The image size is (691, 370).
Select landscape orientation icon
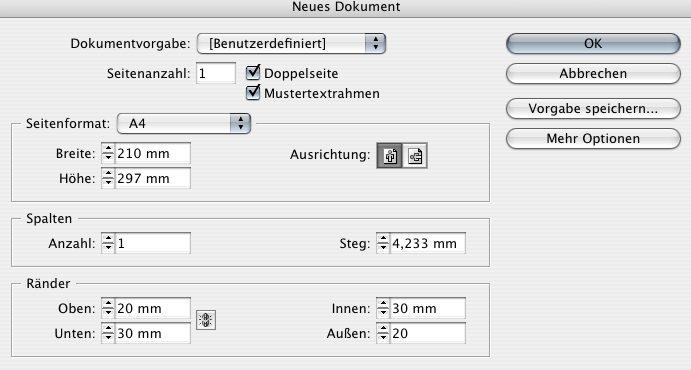[415, 155]
